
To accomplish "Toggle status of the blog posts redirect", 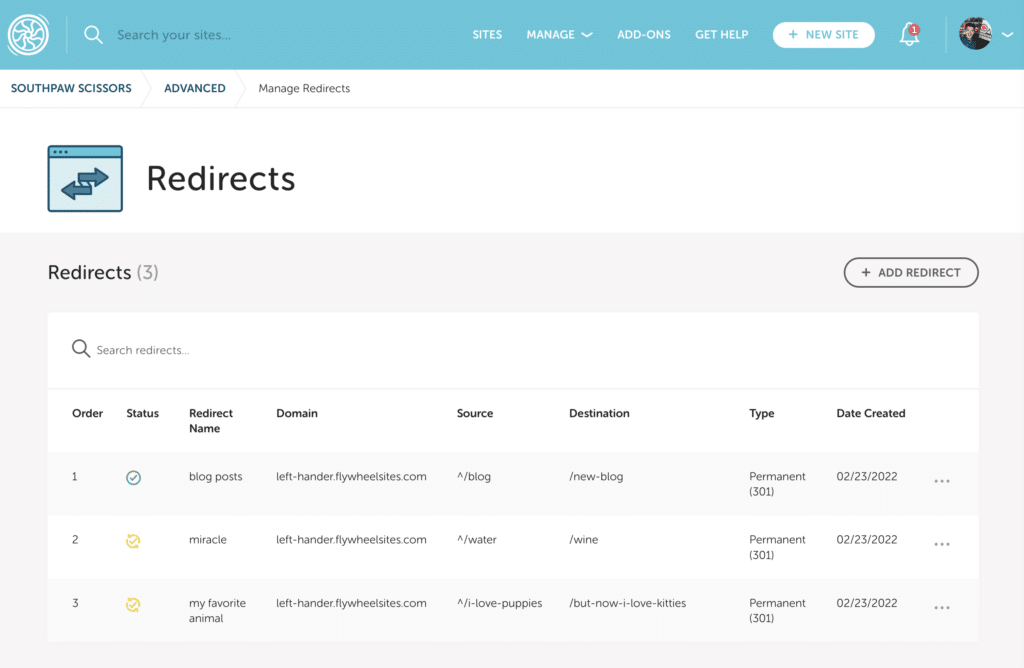I will (x=133, y=477).
